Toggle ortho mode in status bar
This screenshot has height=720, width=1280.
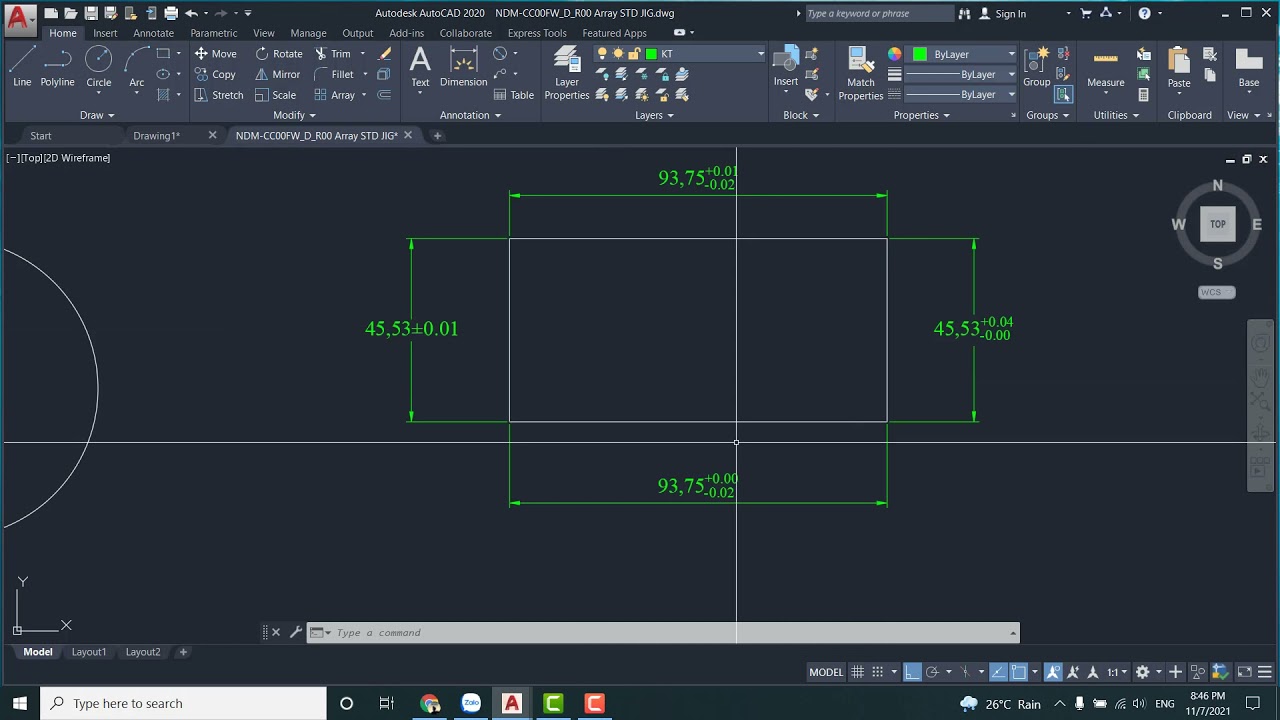click(x=912, y=672)
